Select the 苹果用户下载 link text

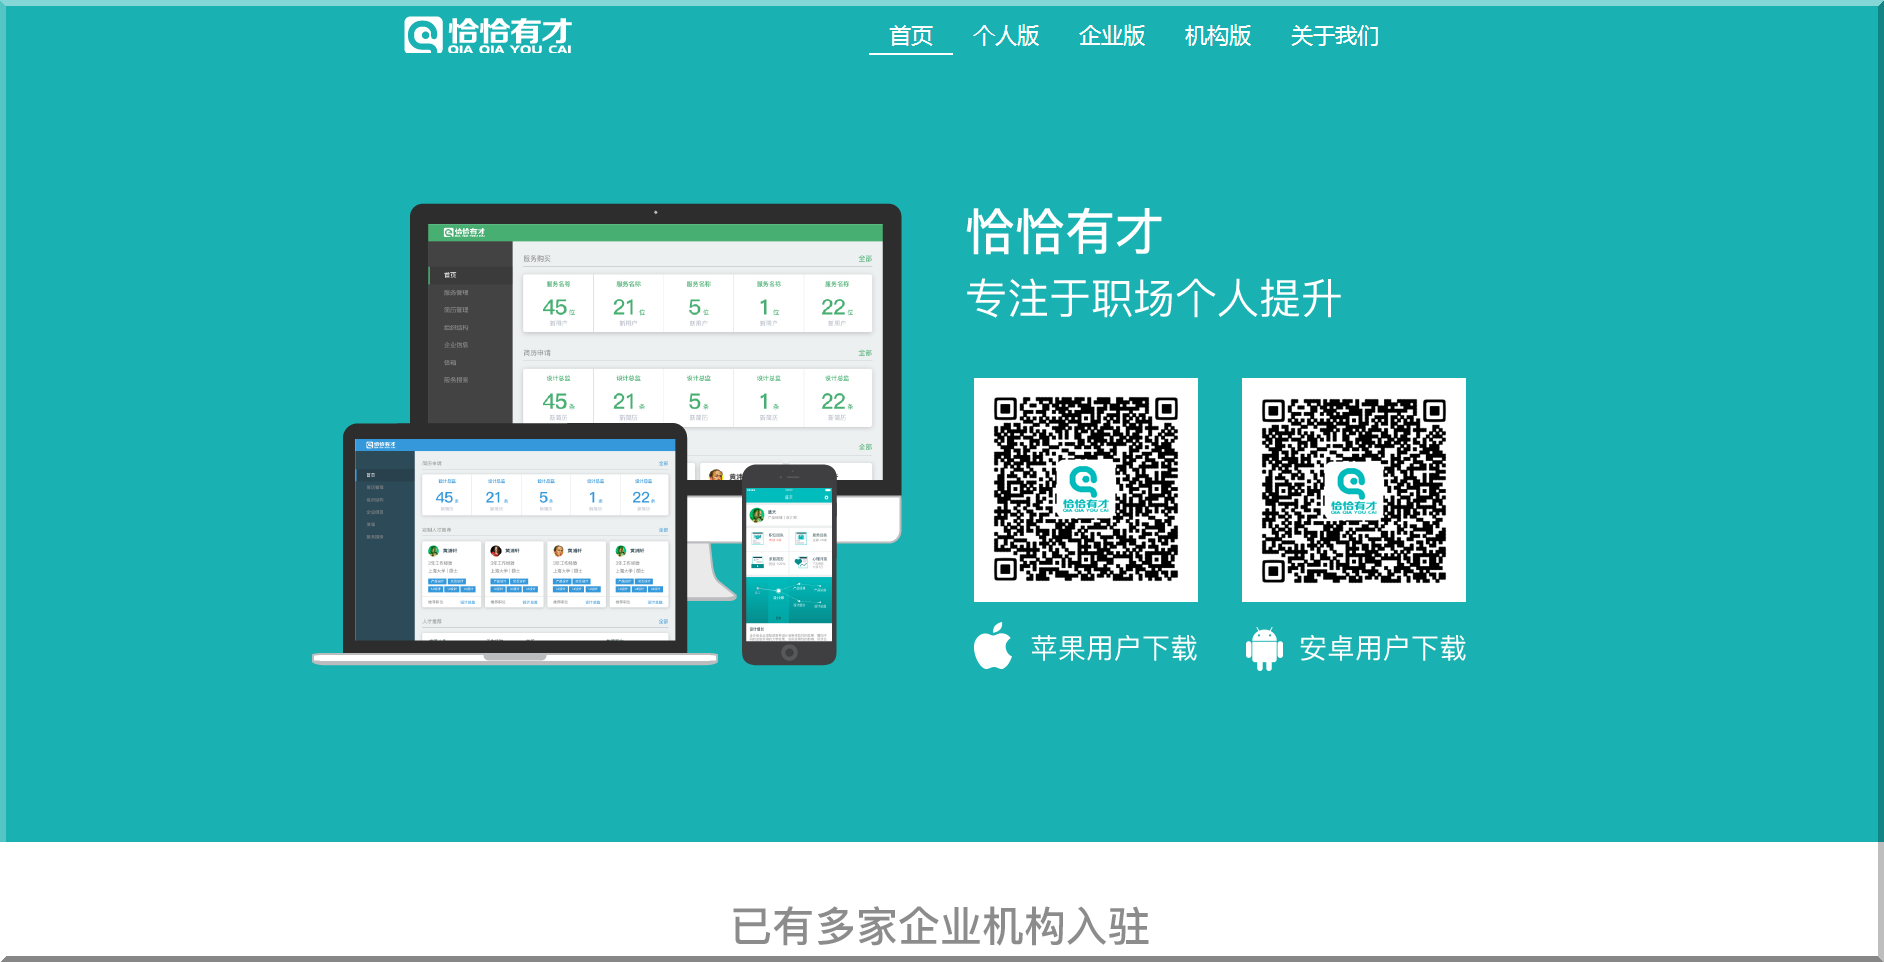[x=1114, y=648]
